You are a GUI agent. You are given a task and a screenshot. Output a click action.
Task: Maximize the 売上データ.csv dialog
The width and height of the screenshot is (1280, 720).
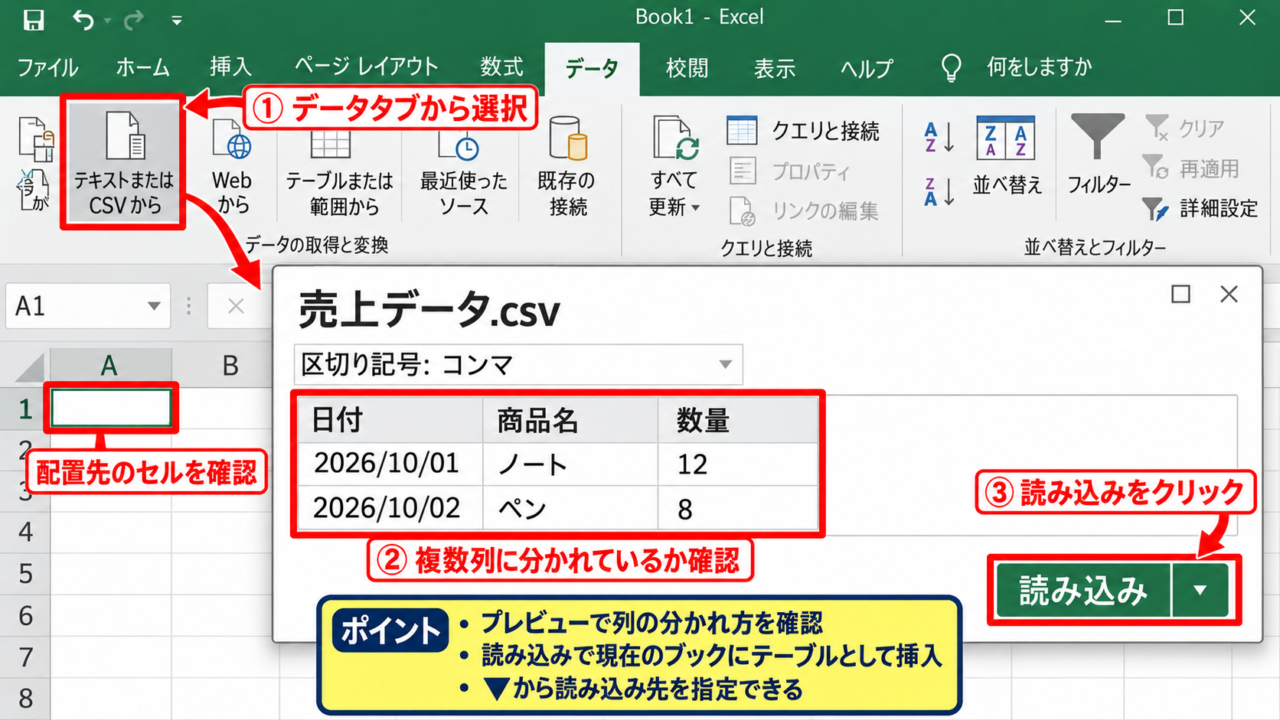tap(1181, 294)
